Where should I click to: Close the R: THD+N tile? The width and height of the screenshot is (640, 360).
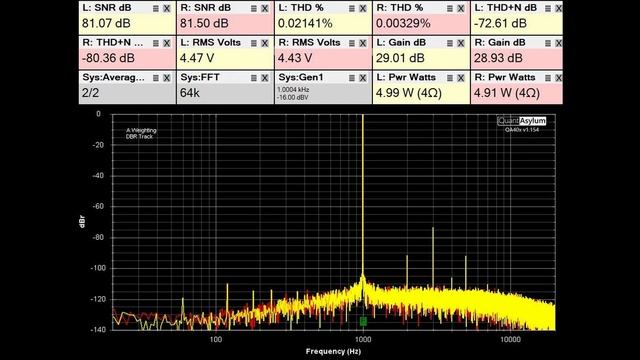167,43
